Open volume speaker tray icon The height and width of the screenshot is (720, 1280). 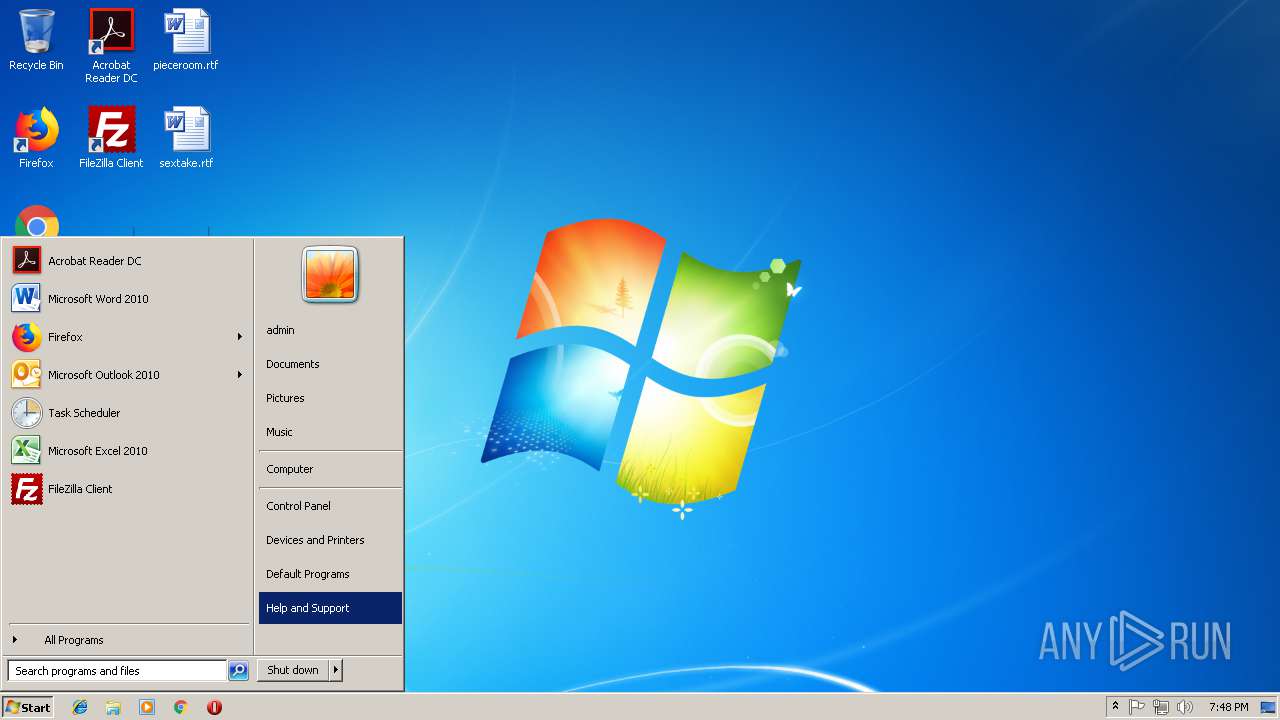[1185, 707]
